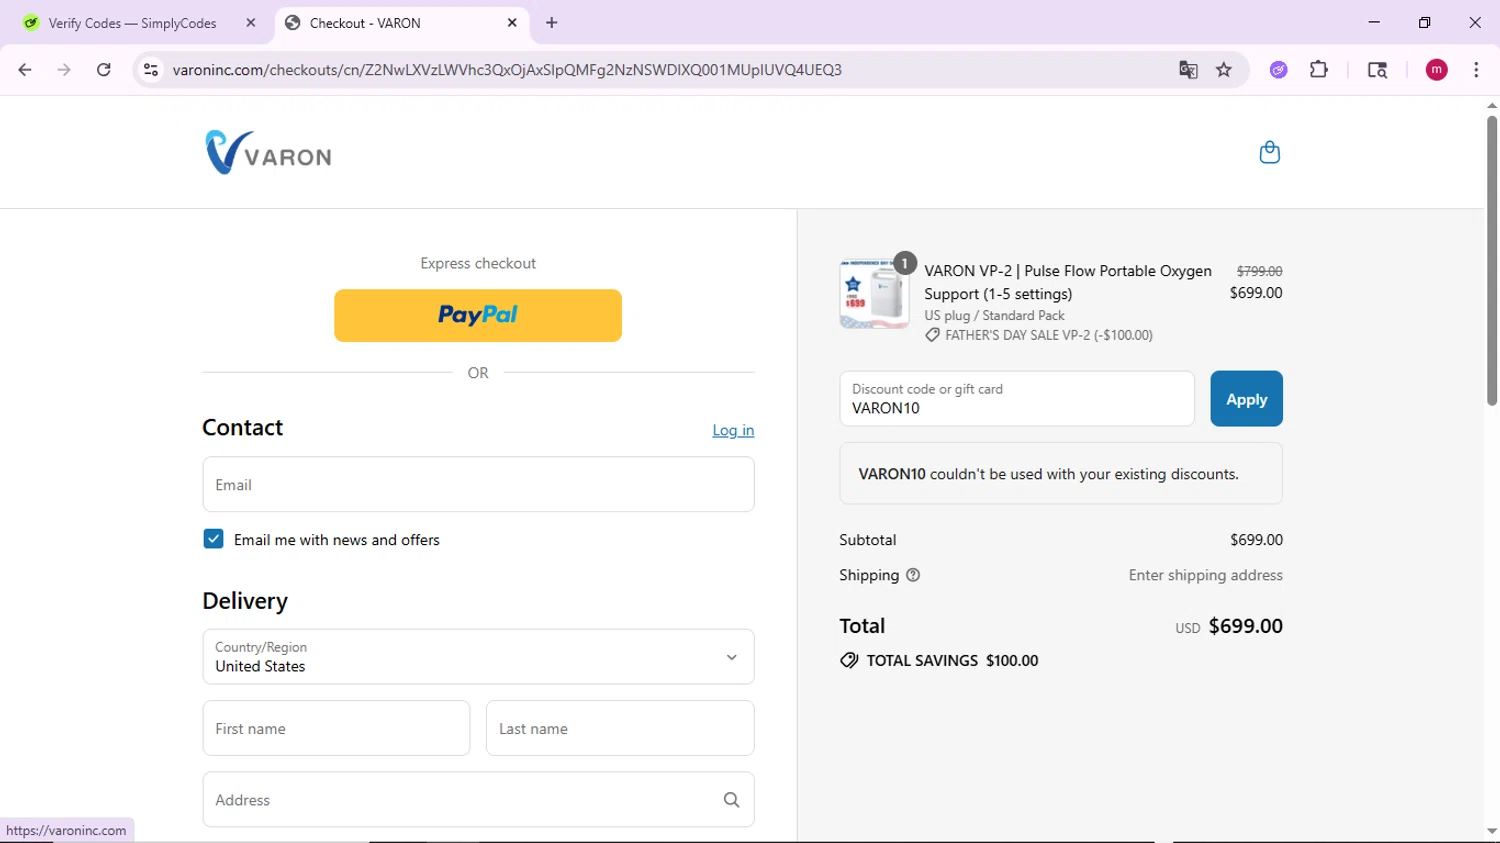
Task: Click the VARON VP-2 product thumbnail
Action: coord(874,294)
